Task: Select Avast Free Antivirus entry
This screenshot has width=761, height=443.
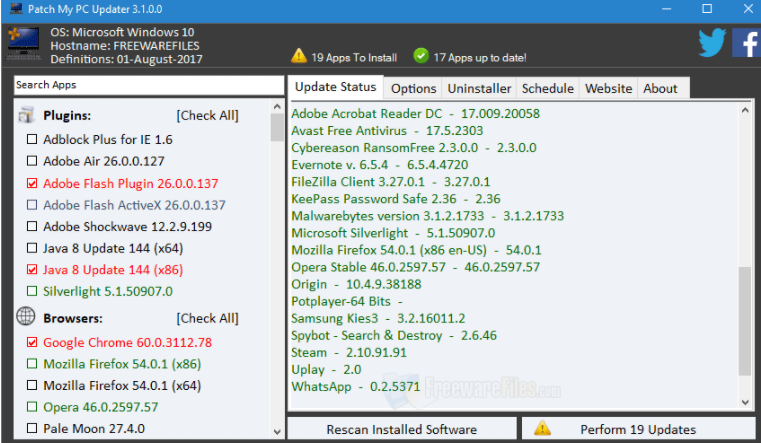Action: 387,131
